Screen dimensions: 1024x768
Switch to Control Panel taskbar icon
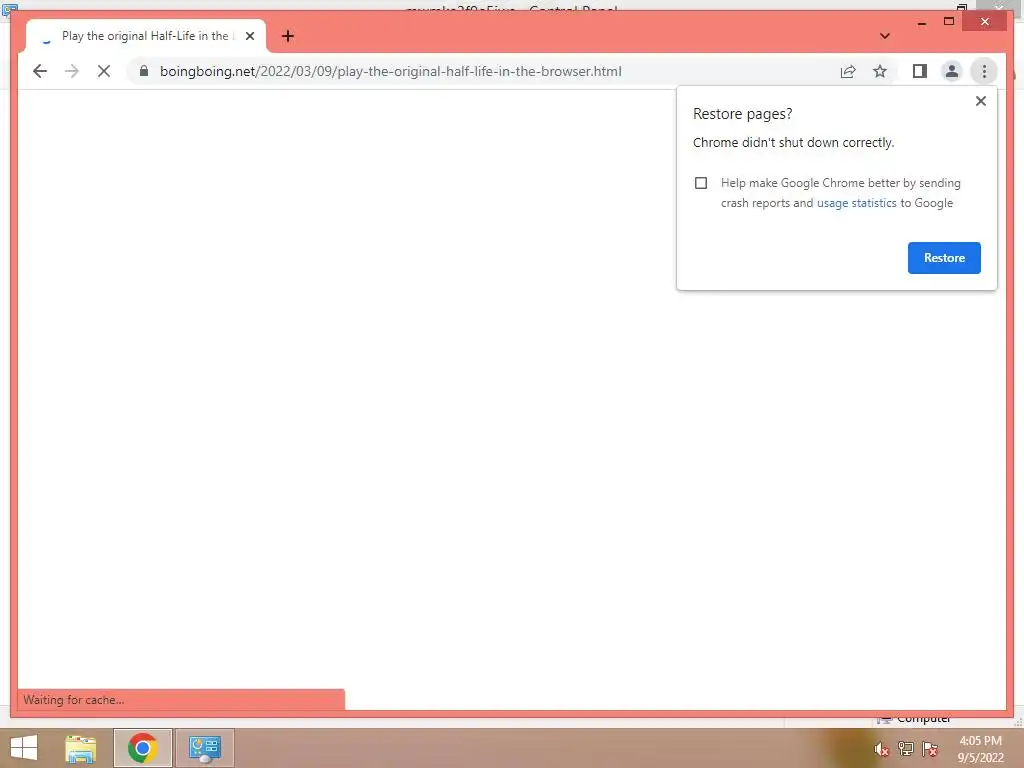tap(204, 748)
